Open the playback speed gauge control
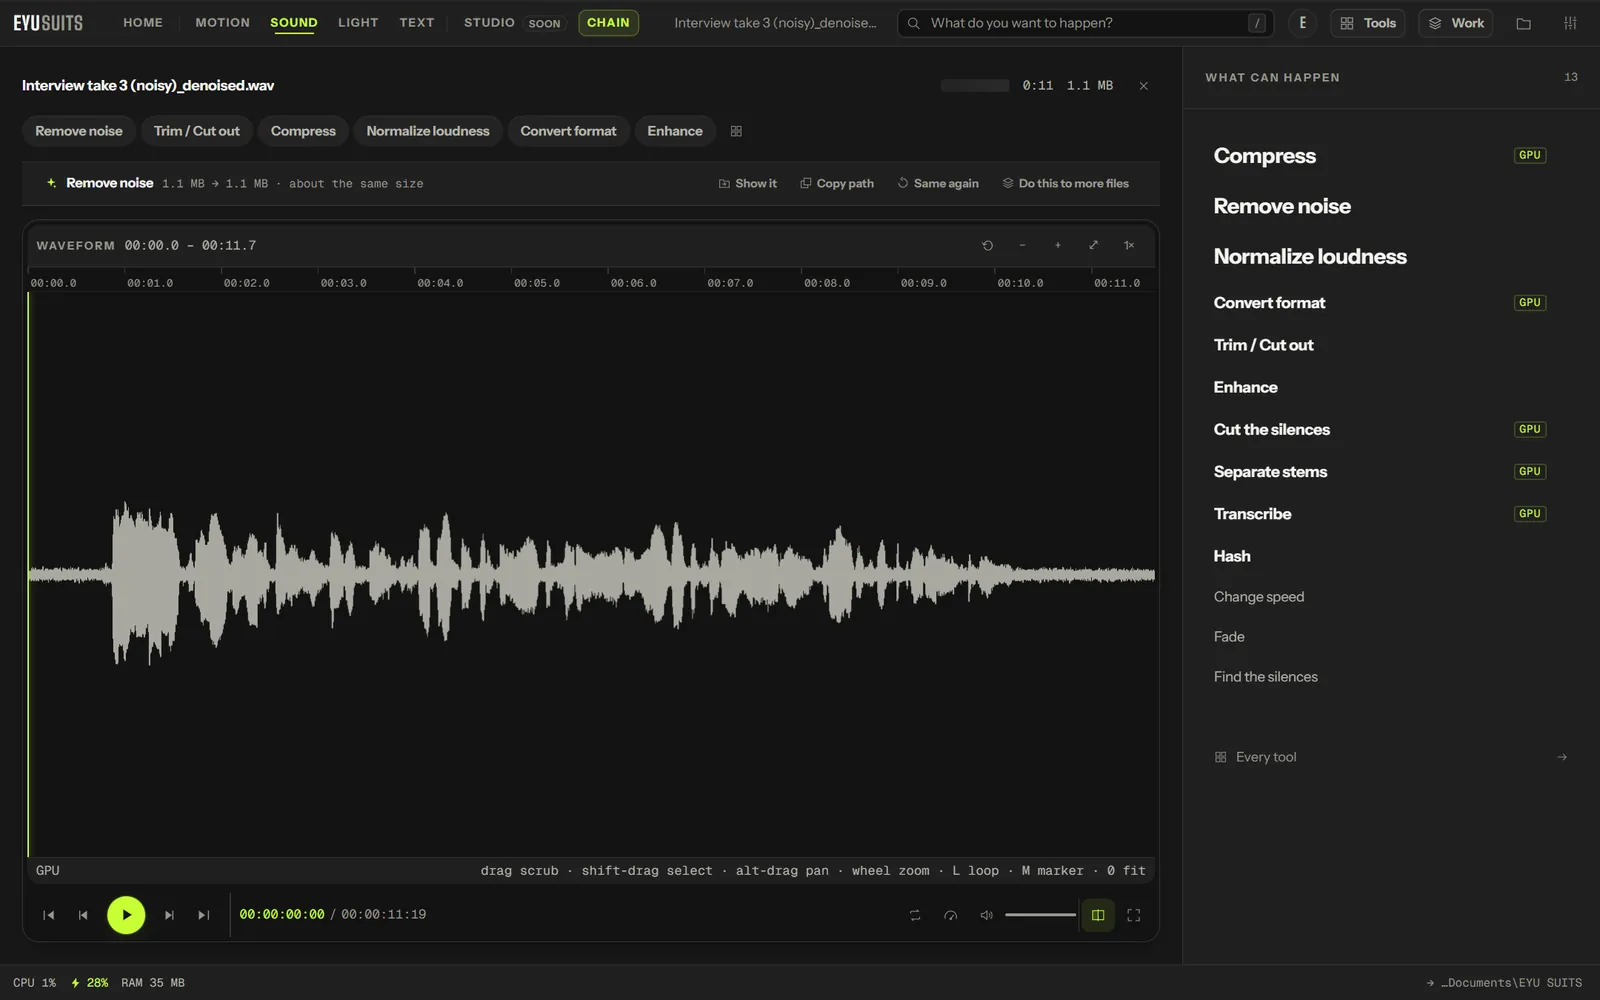Screen dimensions: 1600x1000 (951, 915)
